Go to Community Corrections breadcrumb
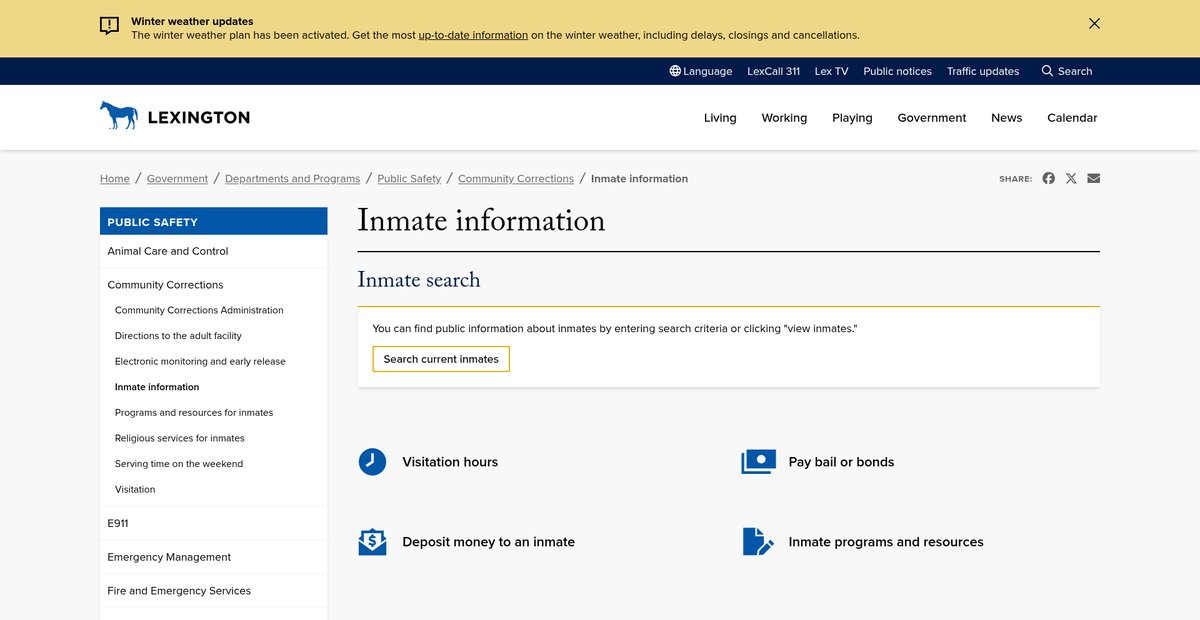Viewport: 1200px width, 620px height. pos(515,179)
